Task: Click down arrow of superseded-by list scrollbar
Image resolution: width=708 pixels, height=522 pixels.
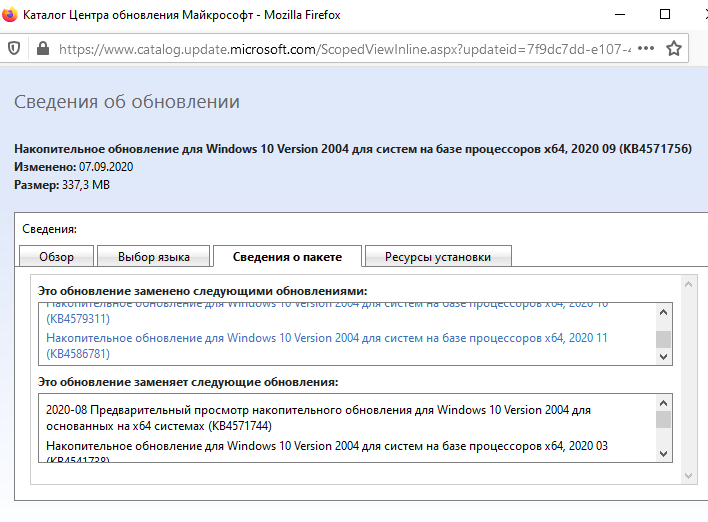Action: click(x=663, y=356)
